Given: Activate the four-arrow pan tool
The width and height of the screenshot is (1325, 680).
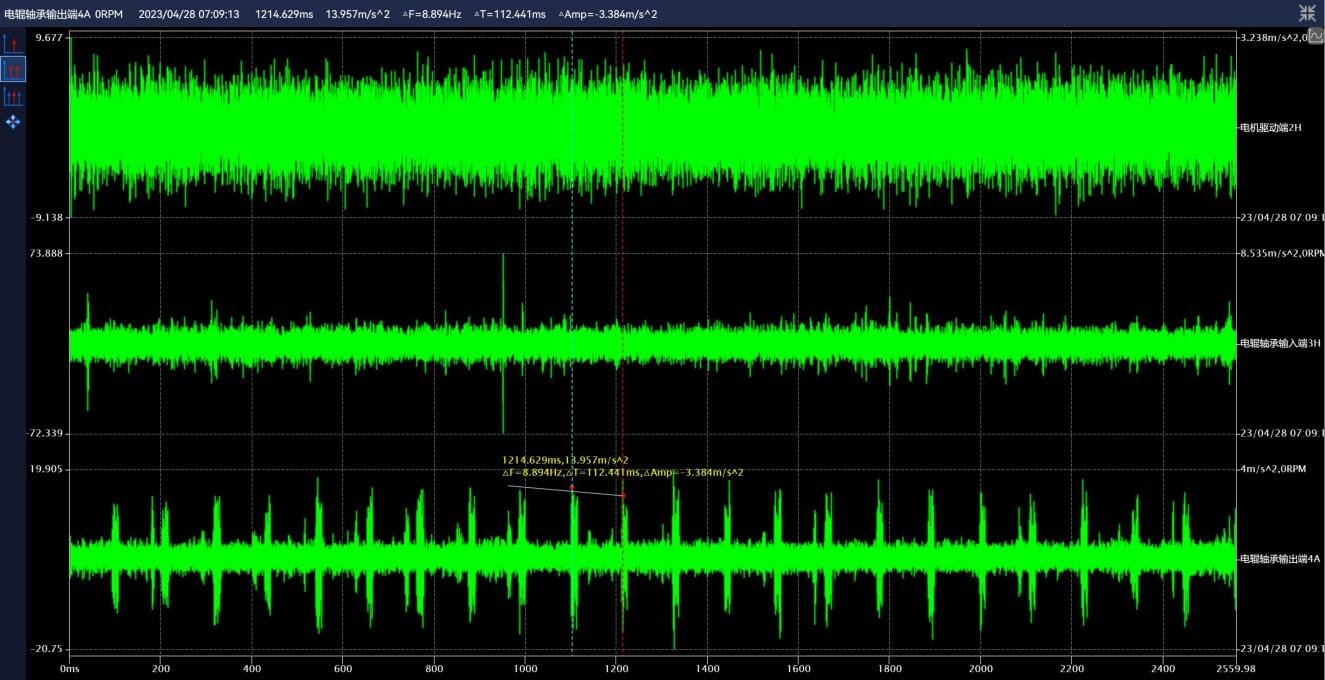Looking at the screenshot, I should 13,122.
